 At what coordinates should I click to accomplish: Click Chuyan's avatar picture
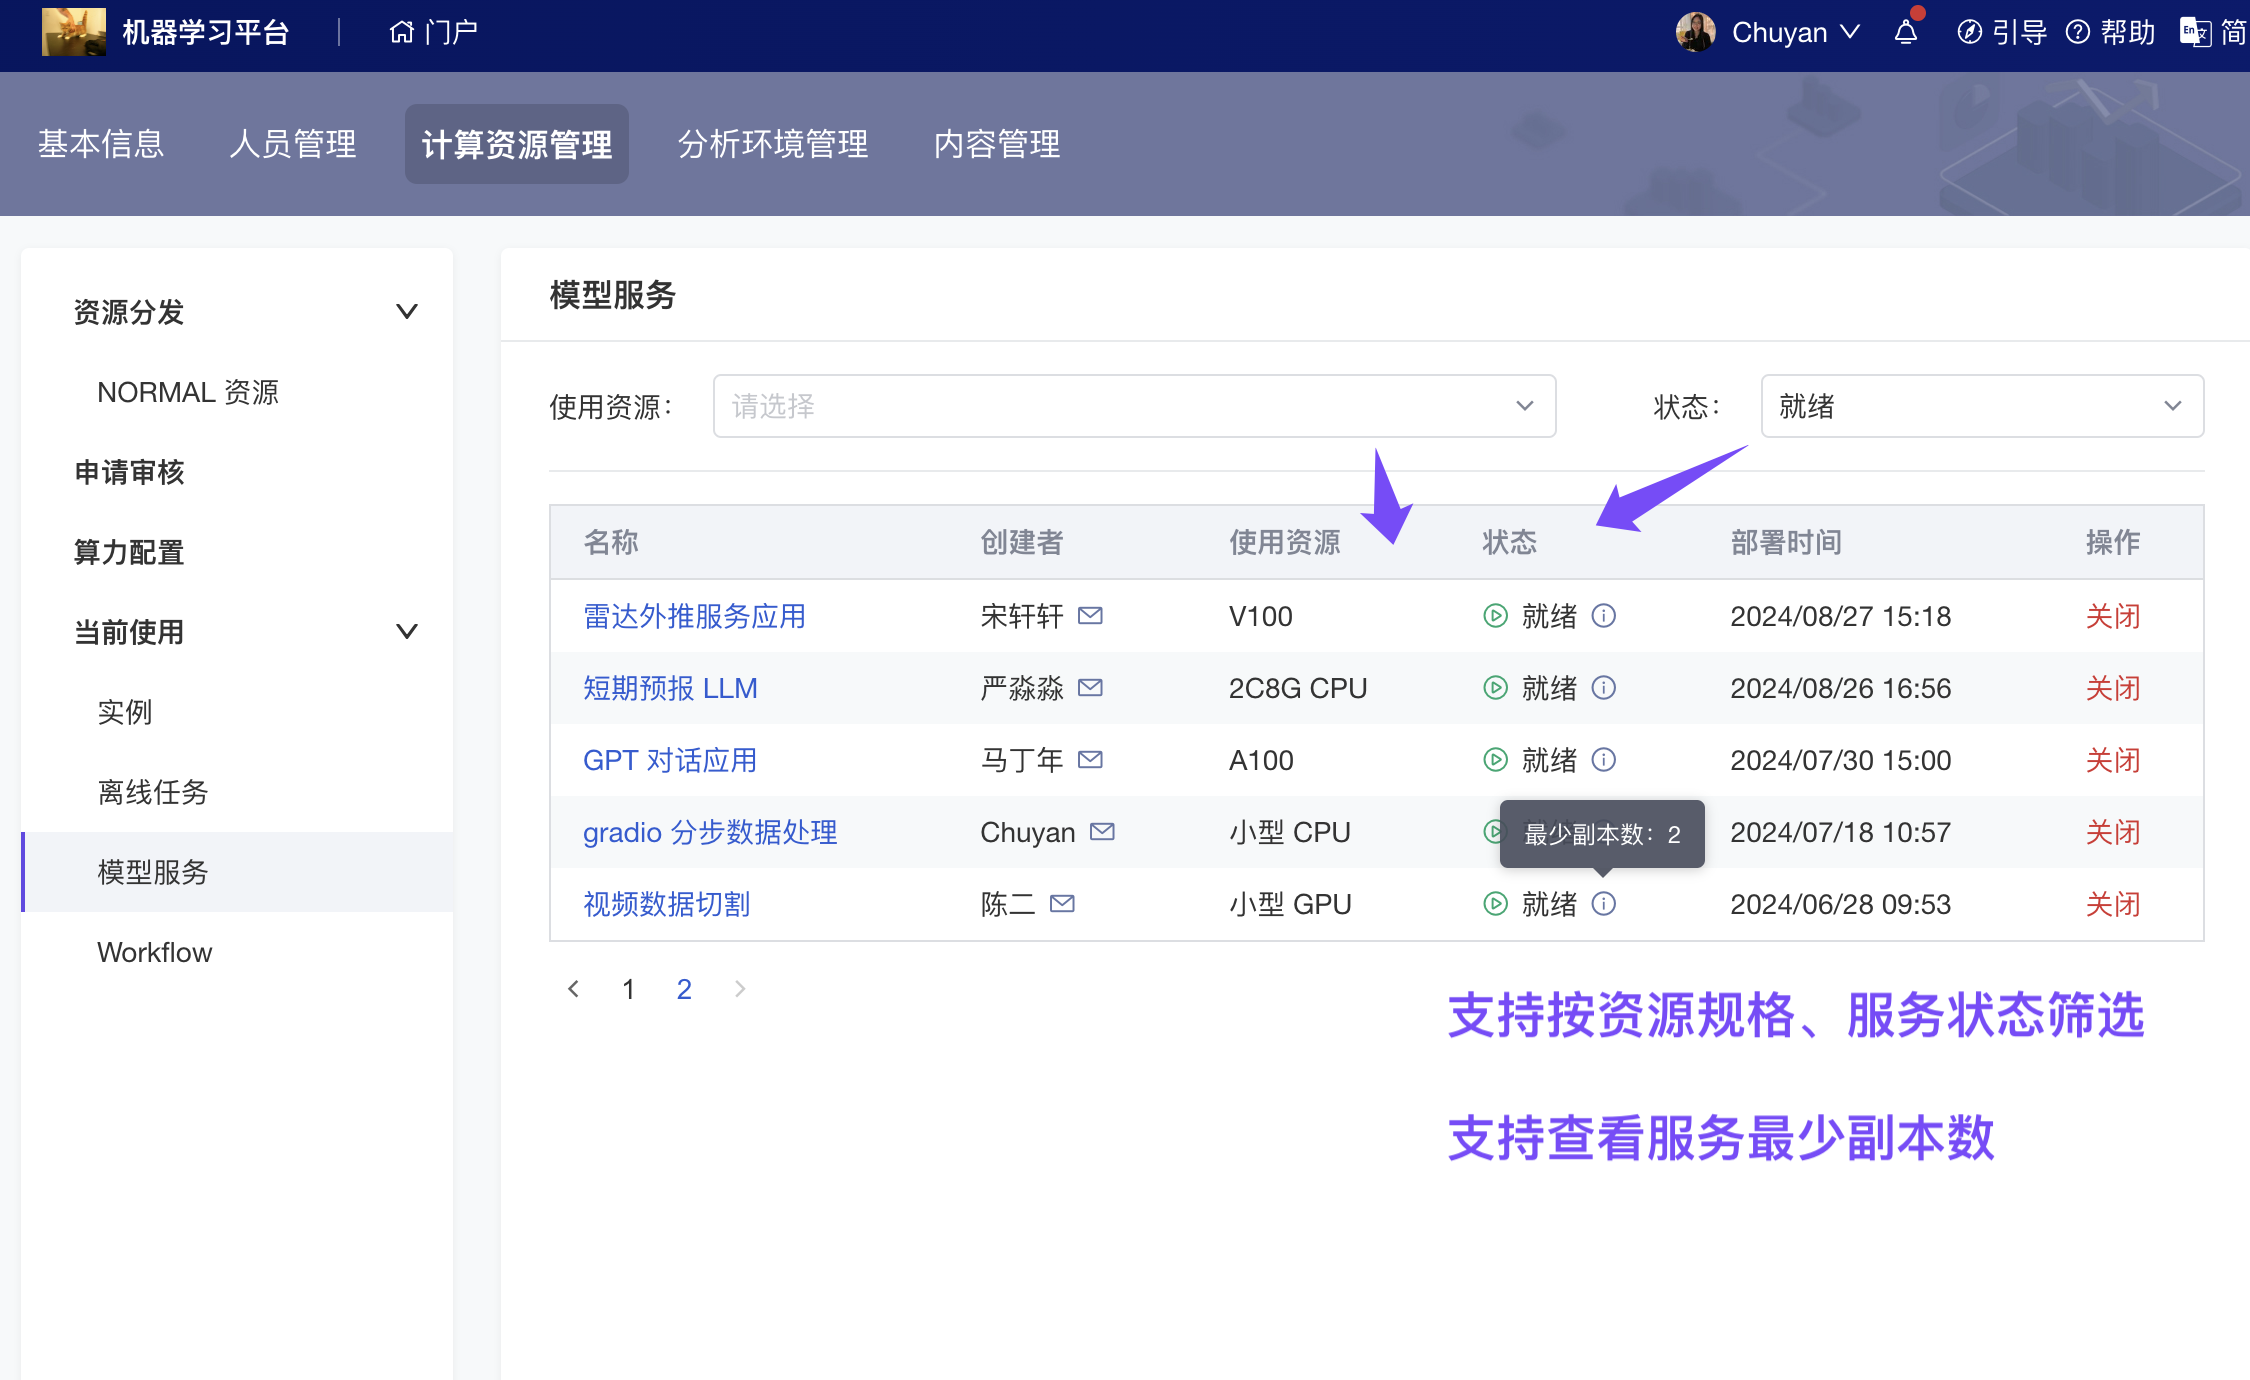coord(1696,31)
